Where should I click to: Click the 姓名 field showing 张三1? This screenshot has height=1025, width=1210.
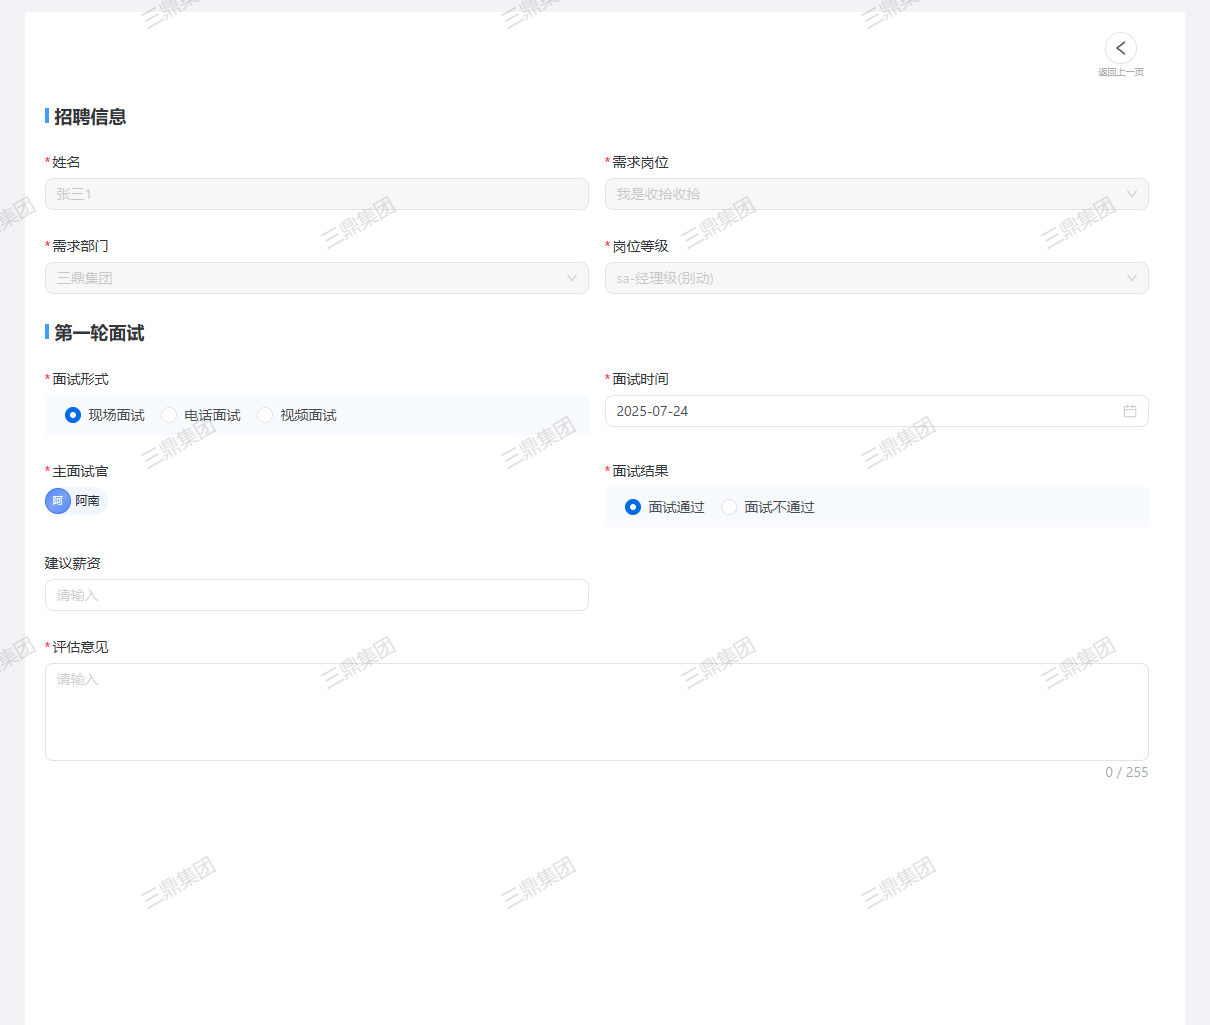click(x=316, y=194)
